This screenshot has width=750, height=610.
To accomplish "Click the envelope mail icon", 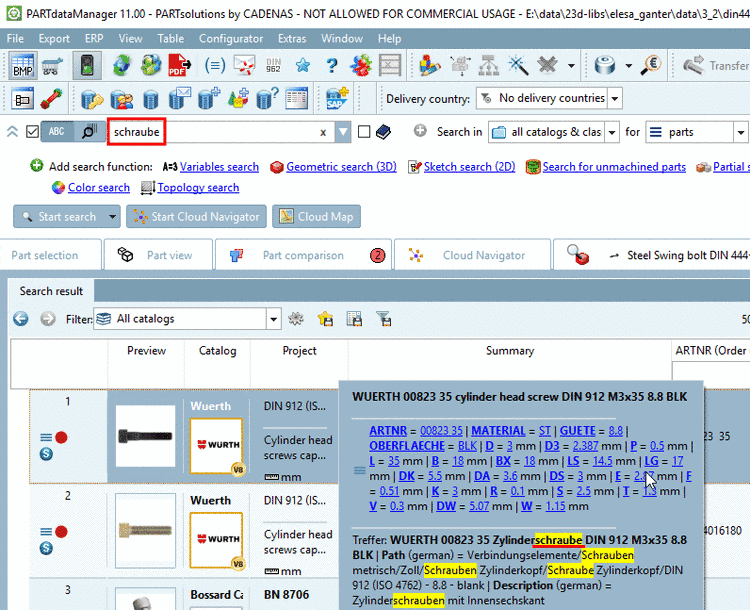I will click(x=244, y=65).
